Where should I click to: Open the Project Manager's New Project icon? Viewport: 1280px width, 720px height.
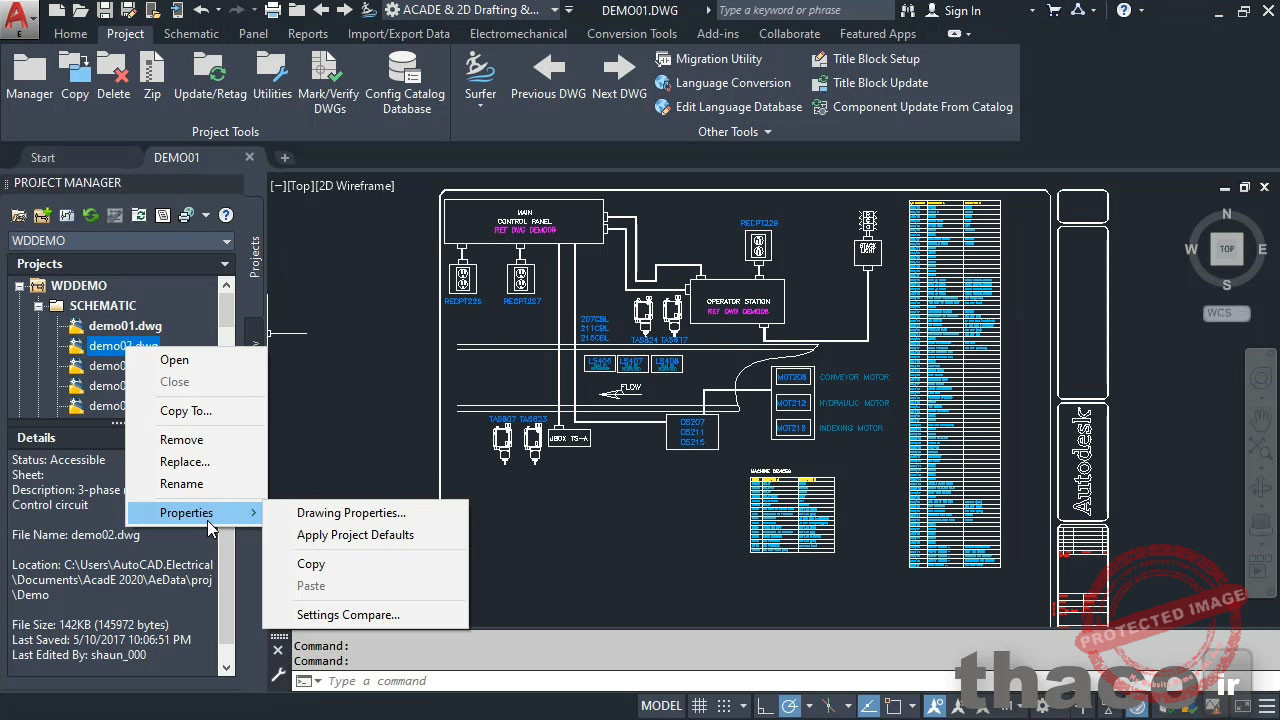pyautogui.click(x=42, y=216)
